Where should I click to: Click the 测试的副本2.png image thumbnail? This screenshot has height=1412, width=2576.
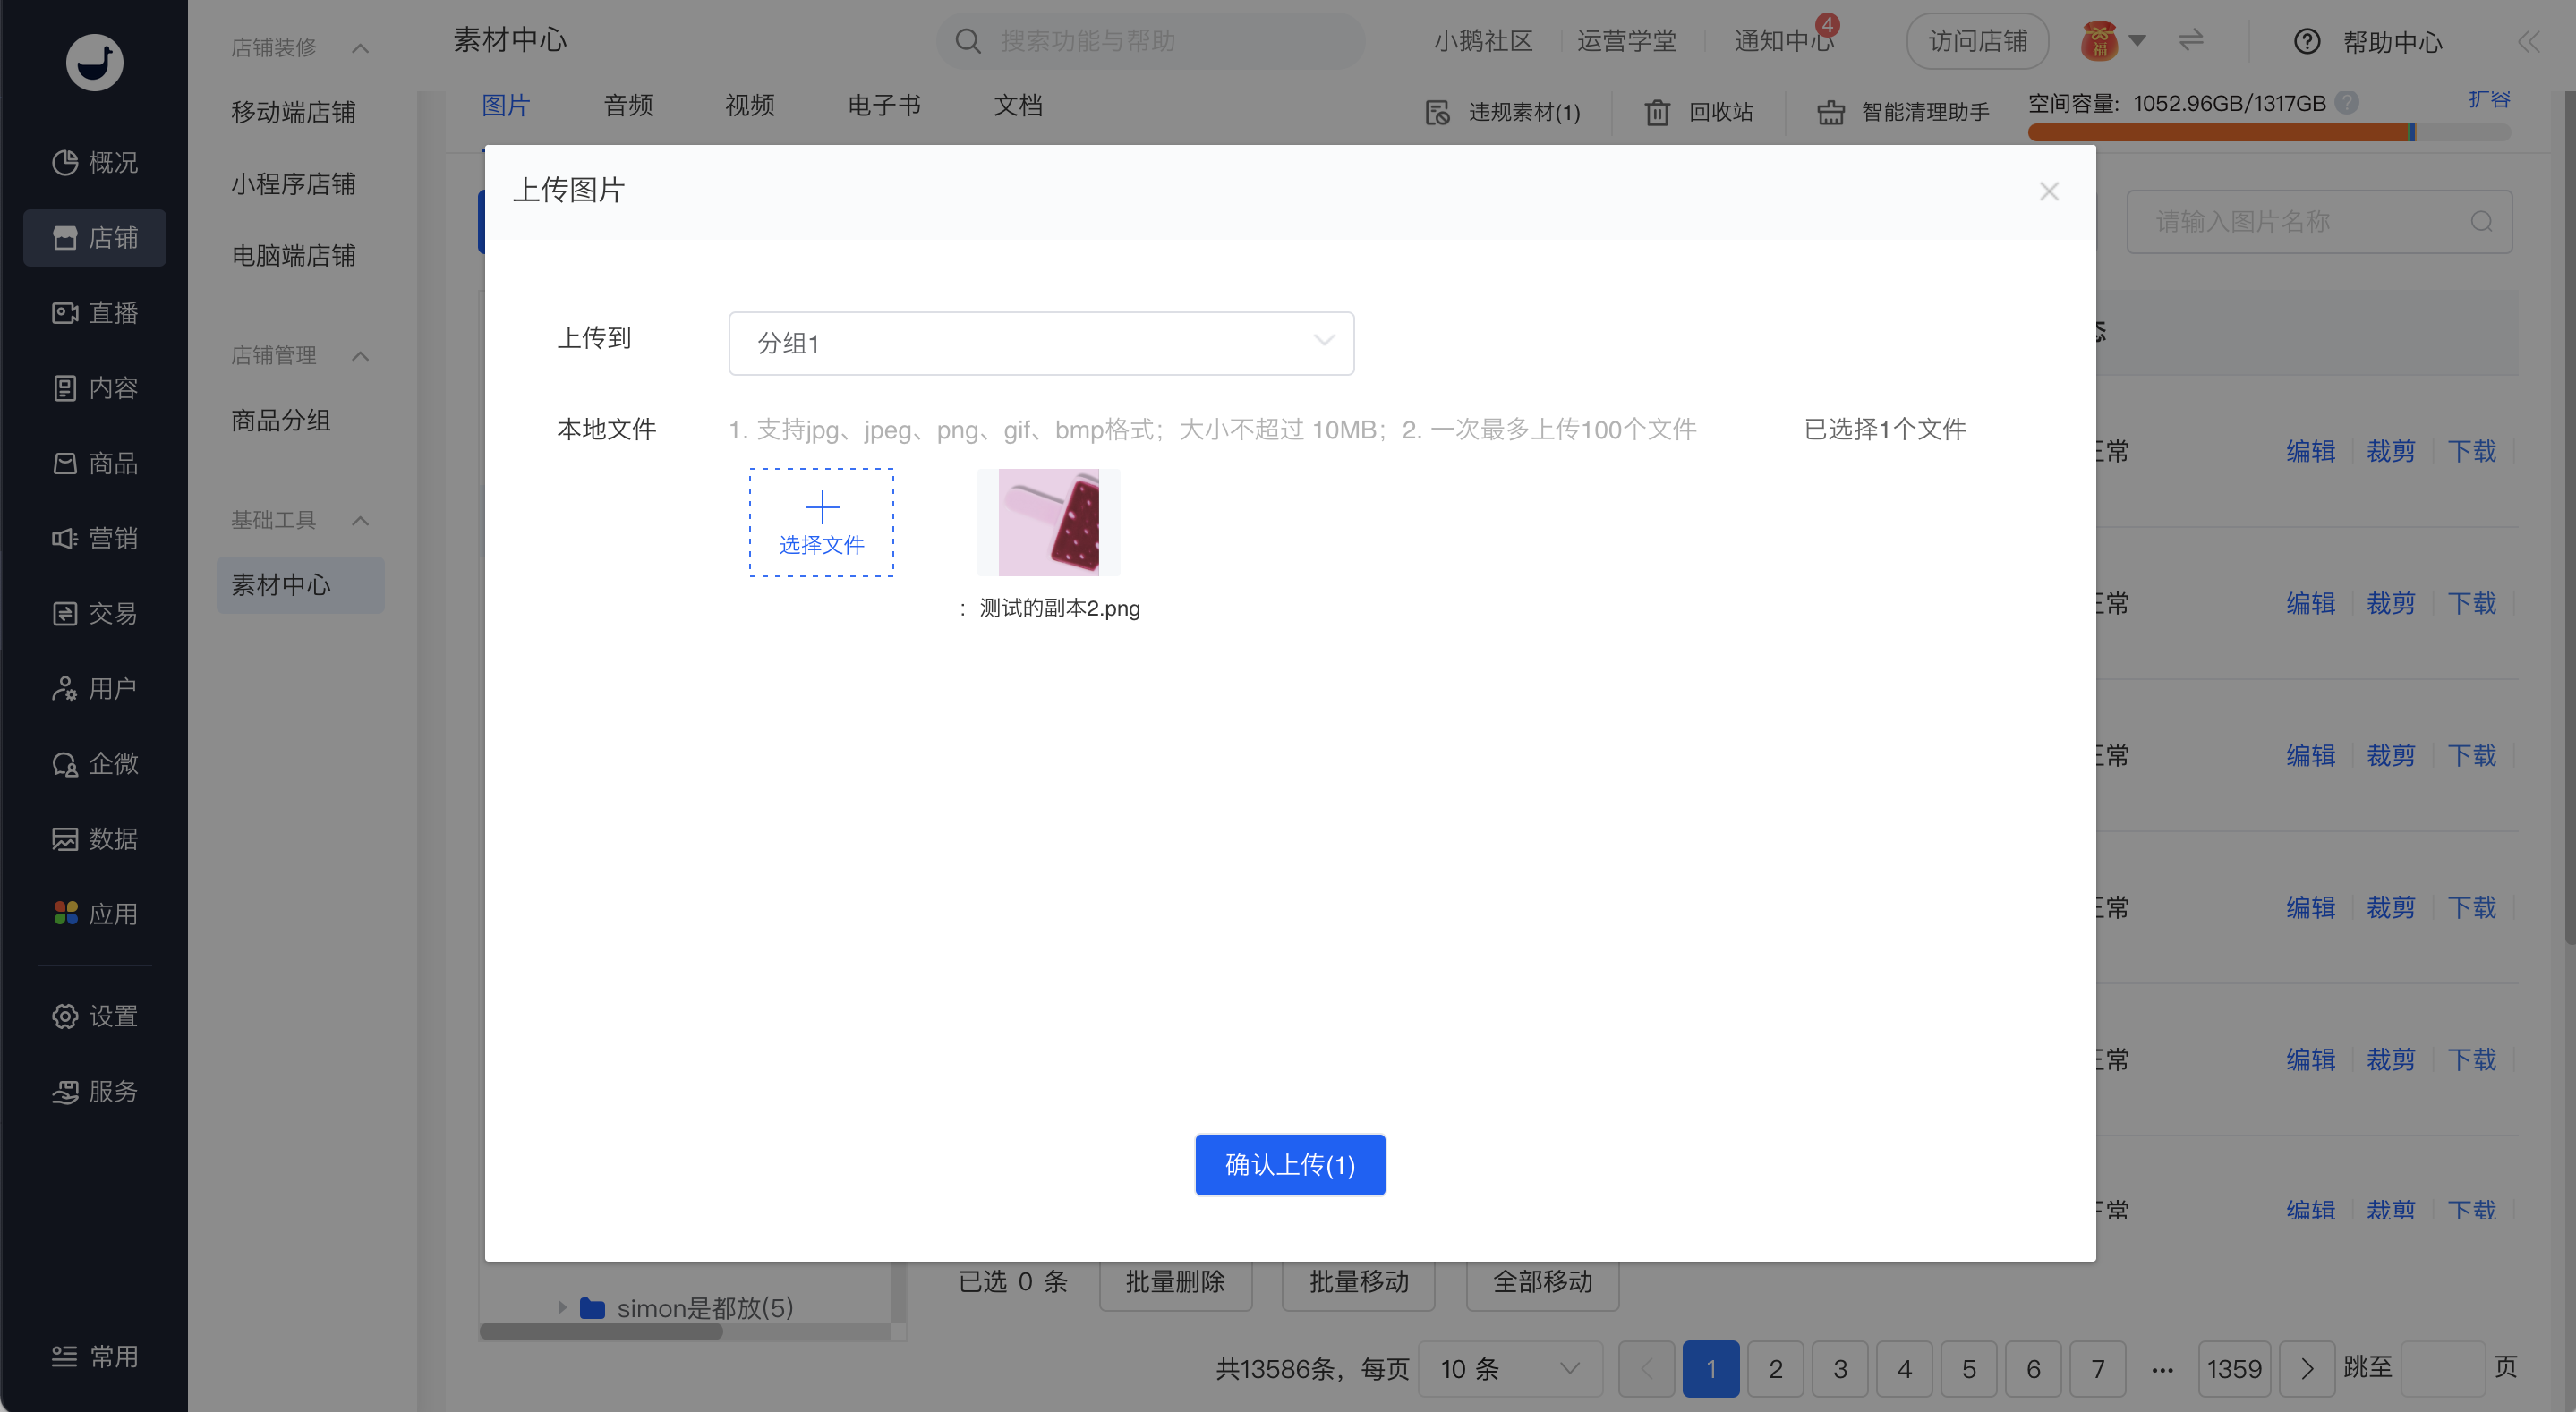coord(1048,522)
